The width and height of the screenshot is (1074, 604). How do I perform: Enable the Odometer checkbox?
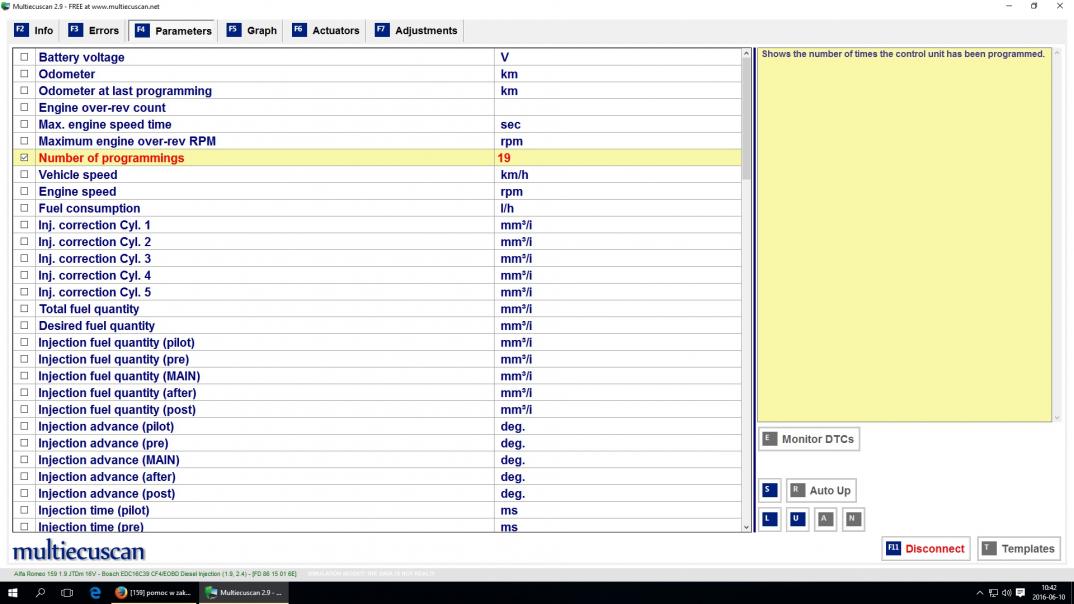25,74
